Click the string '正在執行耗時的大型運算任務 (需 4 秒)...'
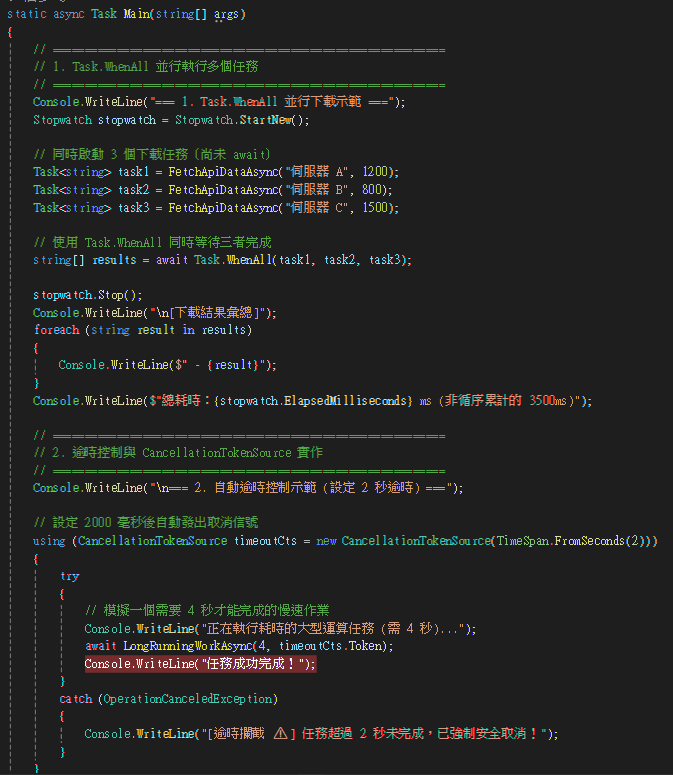Image resolution: width=673 pixels, height=775 pixels. click(x=333, y=629)
